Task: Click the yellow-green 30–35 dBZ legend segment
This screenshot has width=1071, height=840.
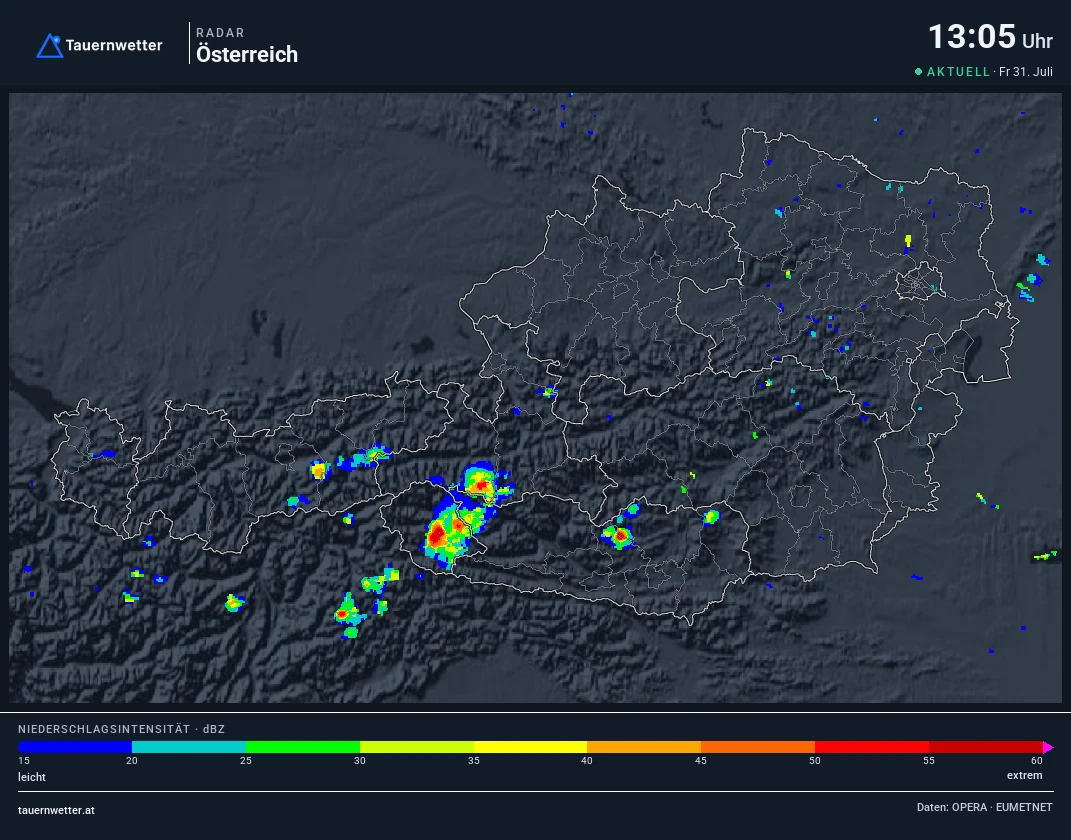Action: [x=417, y=747]
